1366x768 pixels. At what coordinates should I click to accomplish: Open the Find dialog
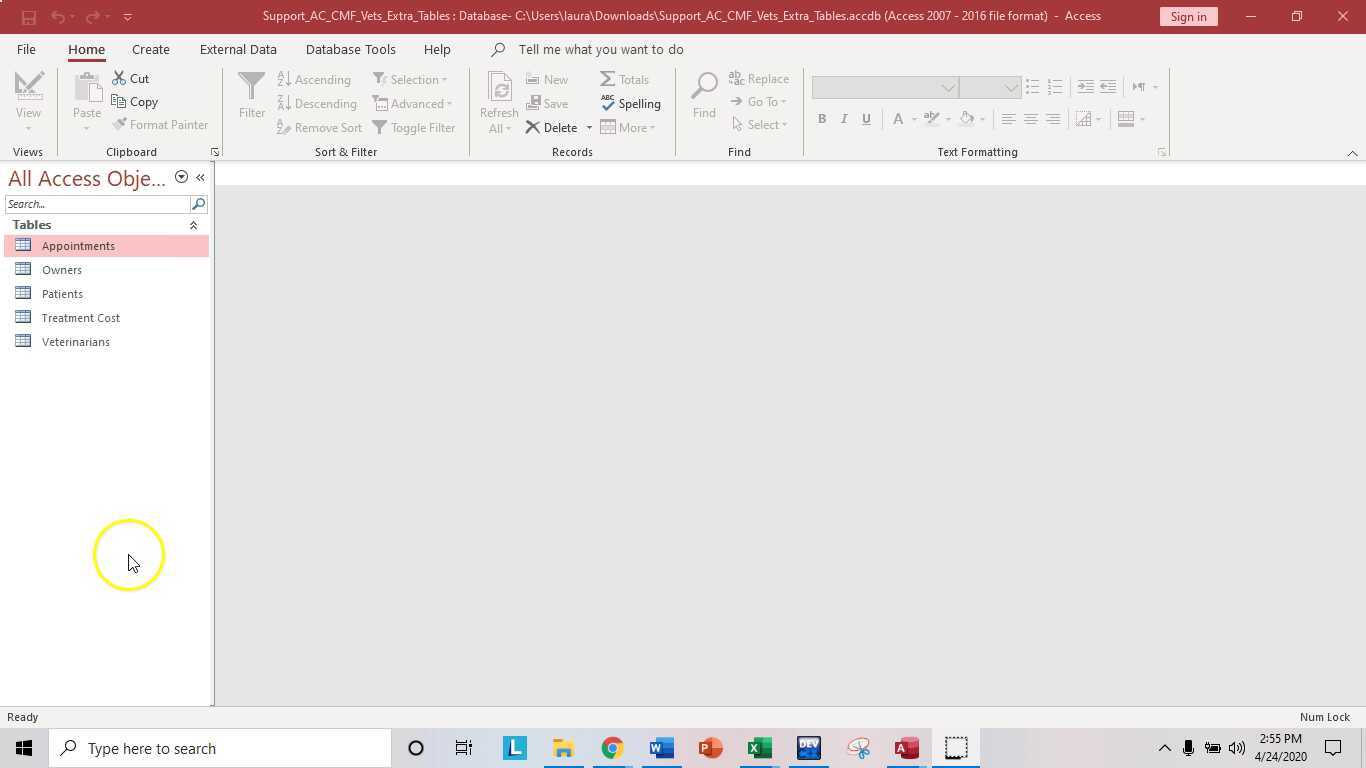[x=704, y=96]
